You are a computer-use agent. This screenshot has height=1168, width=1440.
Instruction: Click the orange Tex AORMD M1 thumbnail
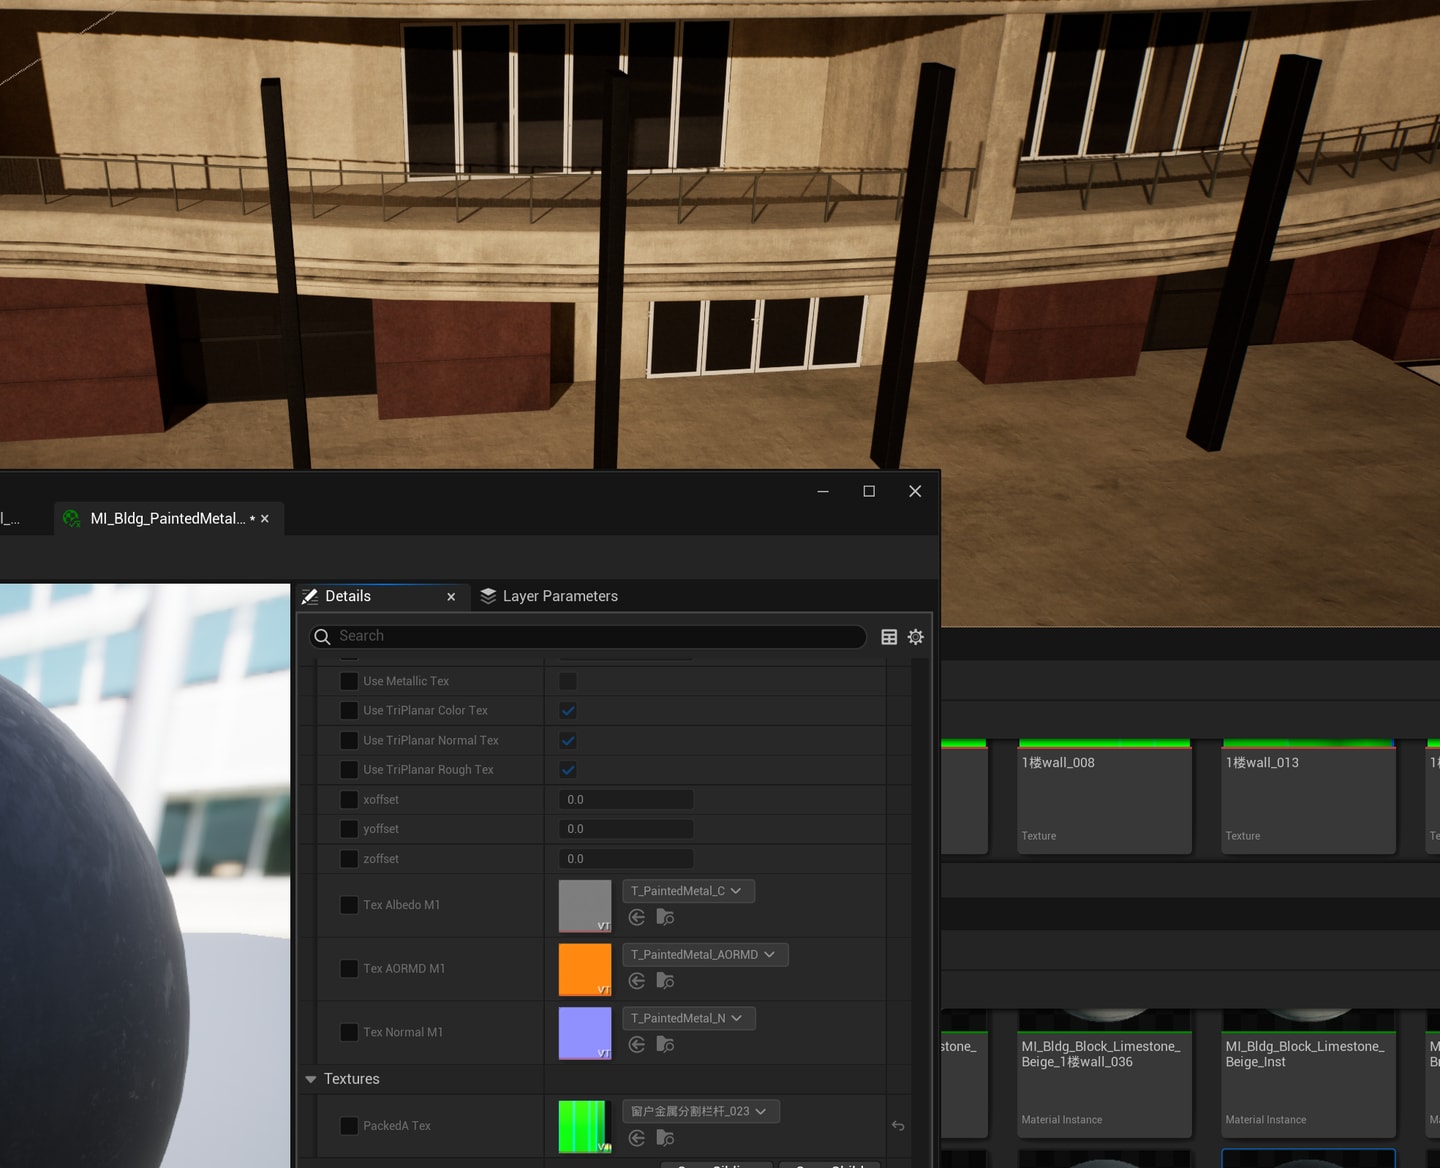tap(585, 970)
